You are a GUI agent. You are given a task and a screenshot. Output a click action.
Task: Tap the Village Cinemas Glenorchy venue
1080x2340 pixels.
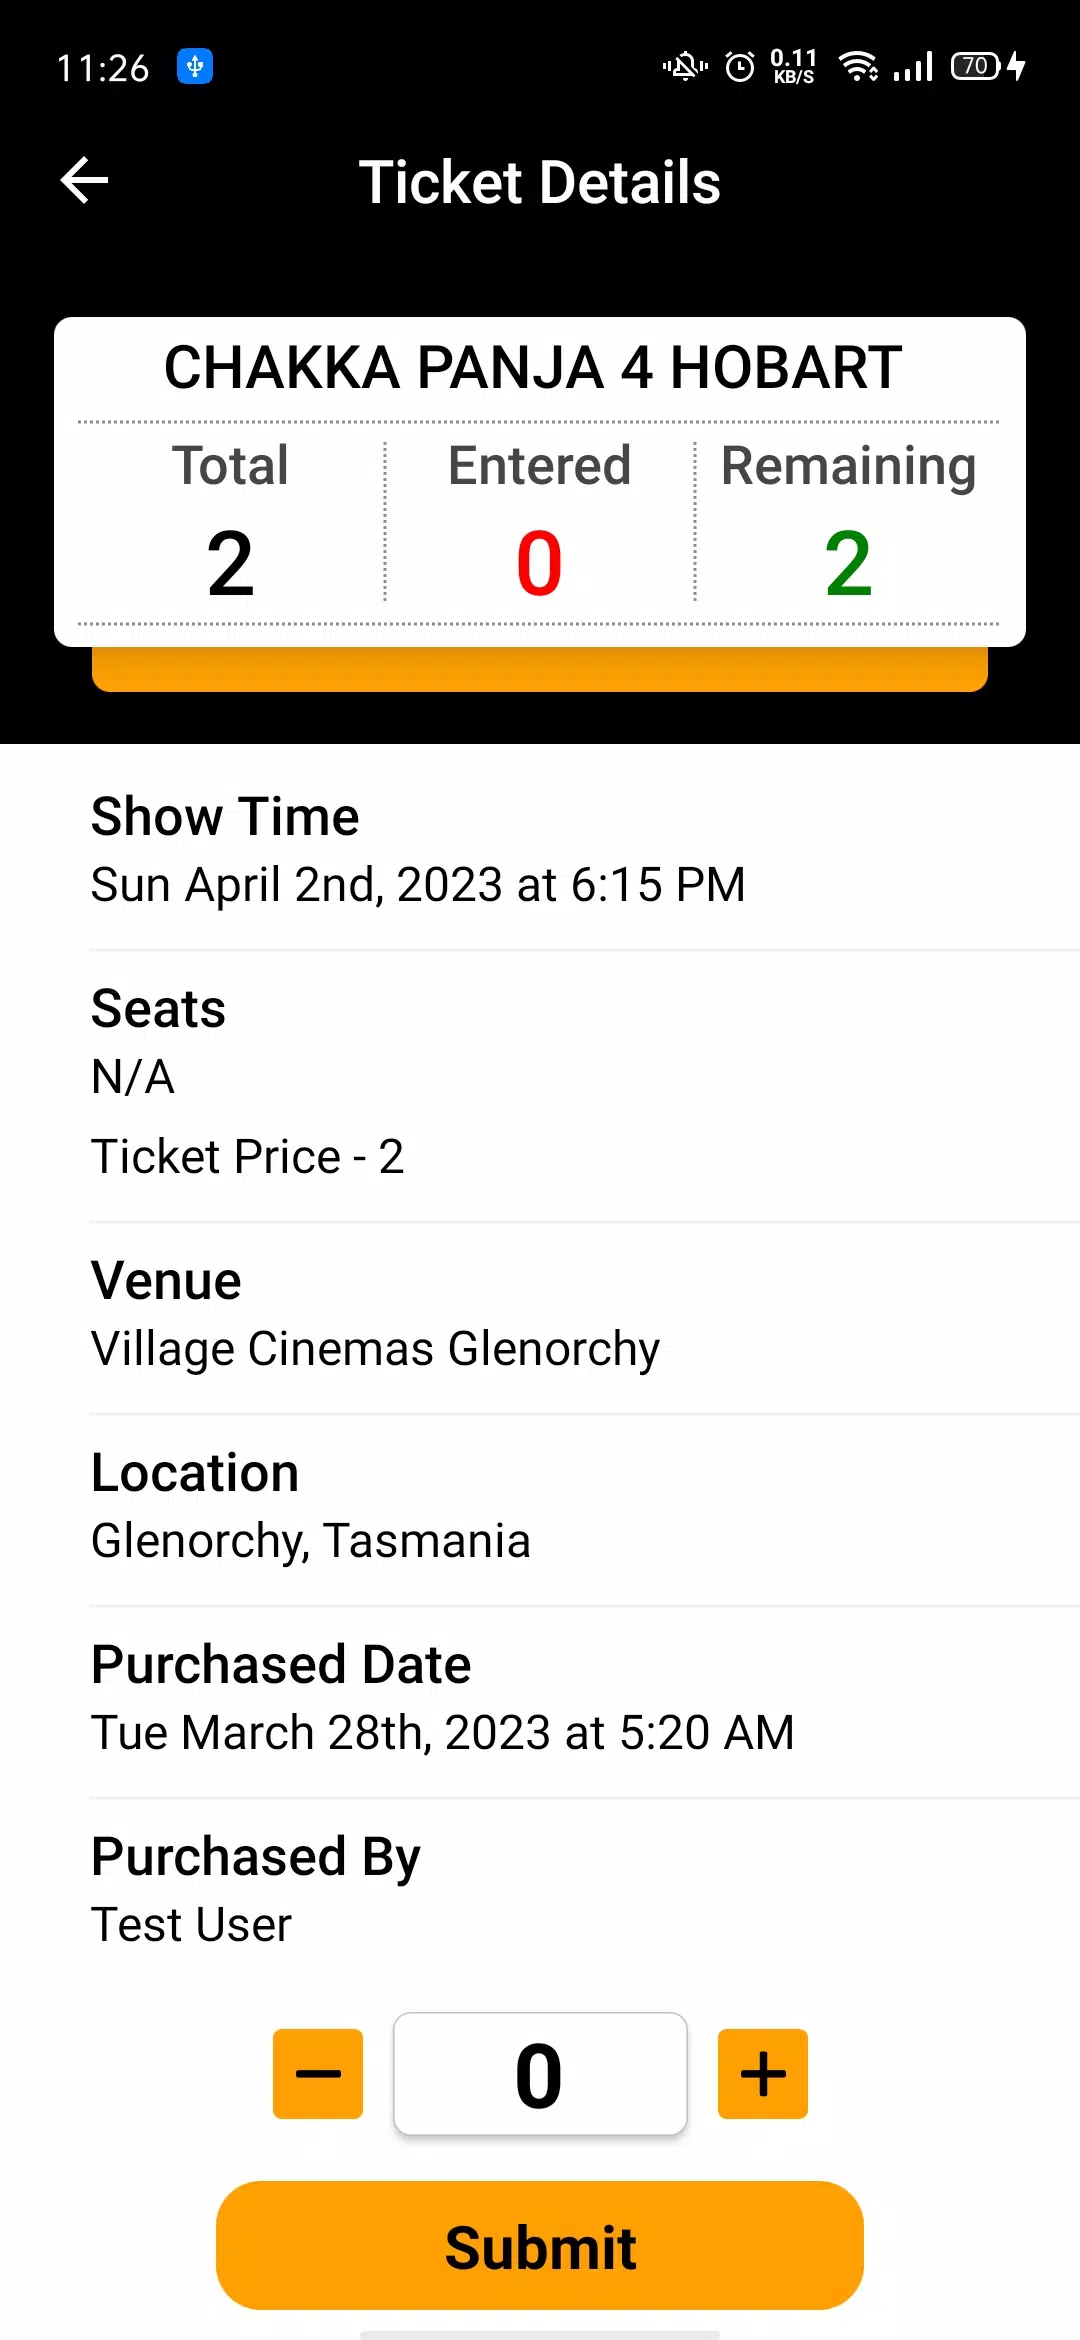375,1349
